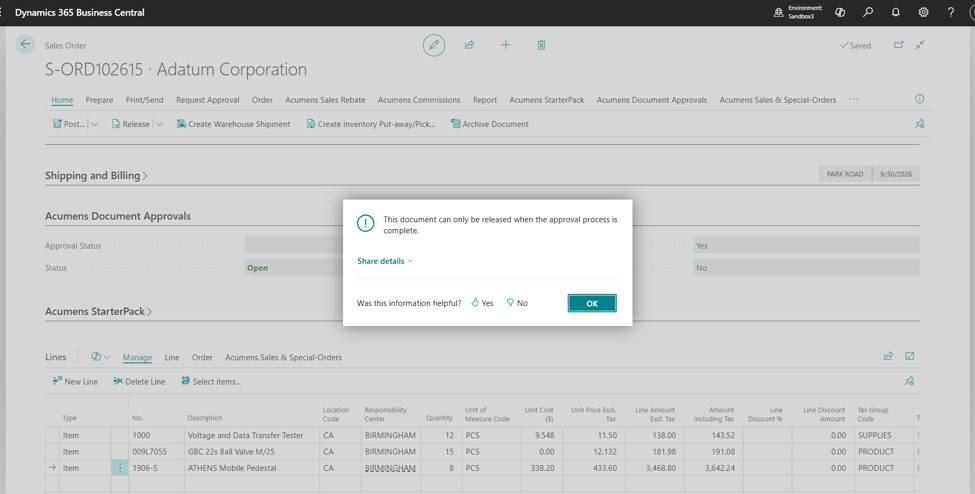Viewport: 975px width, 494px height.
Task: Click the info icon at ribbon right
Action: [x=919, y=99]
